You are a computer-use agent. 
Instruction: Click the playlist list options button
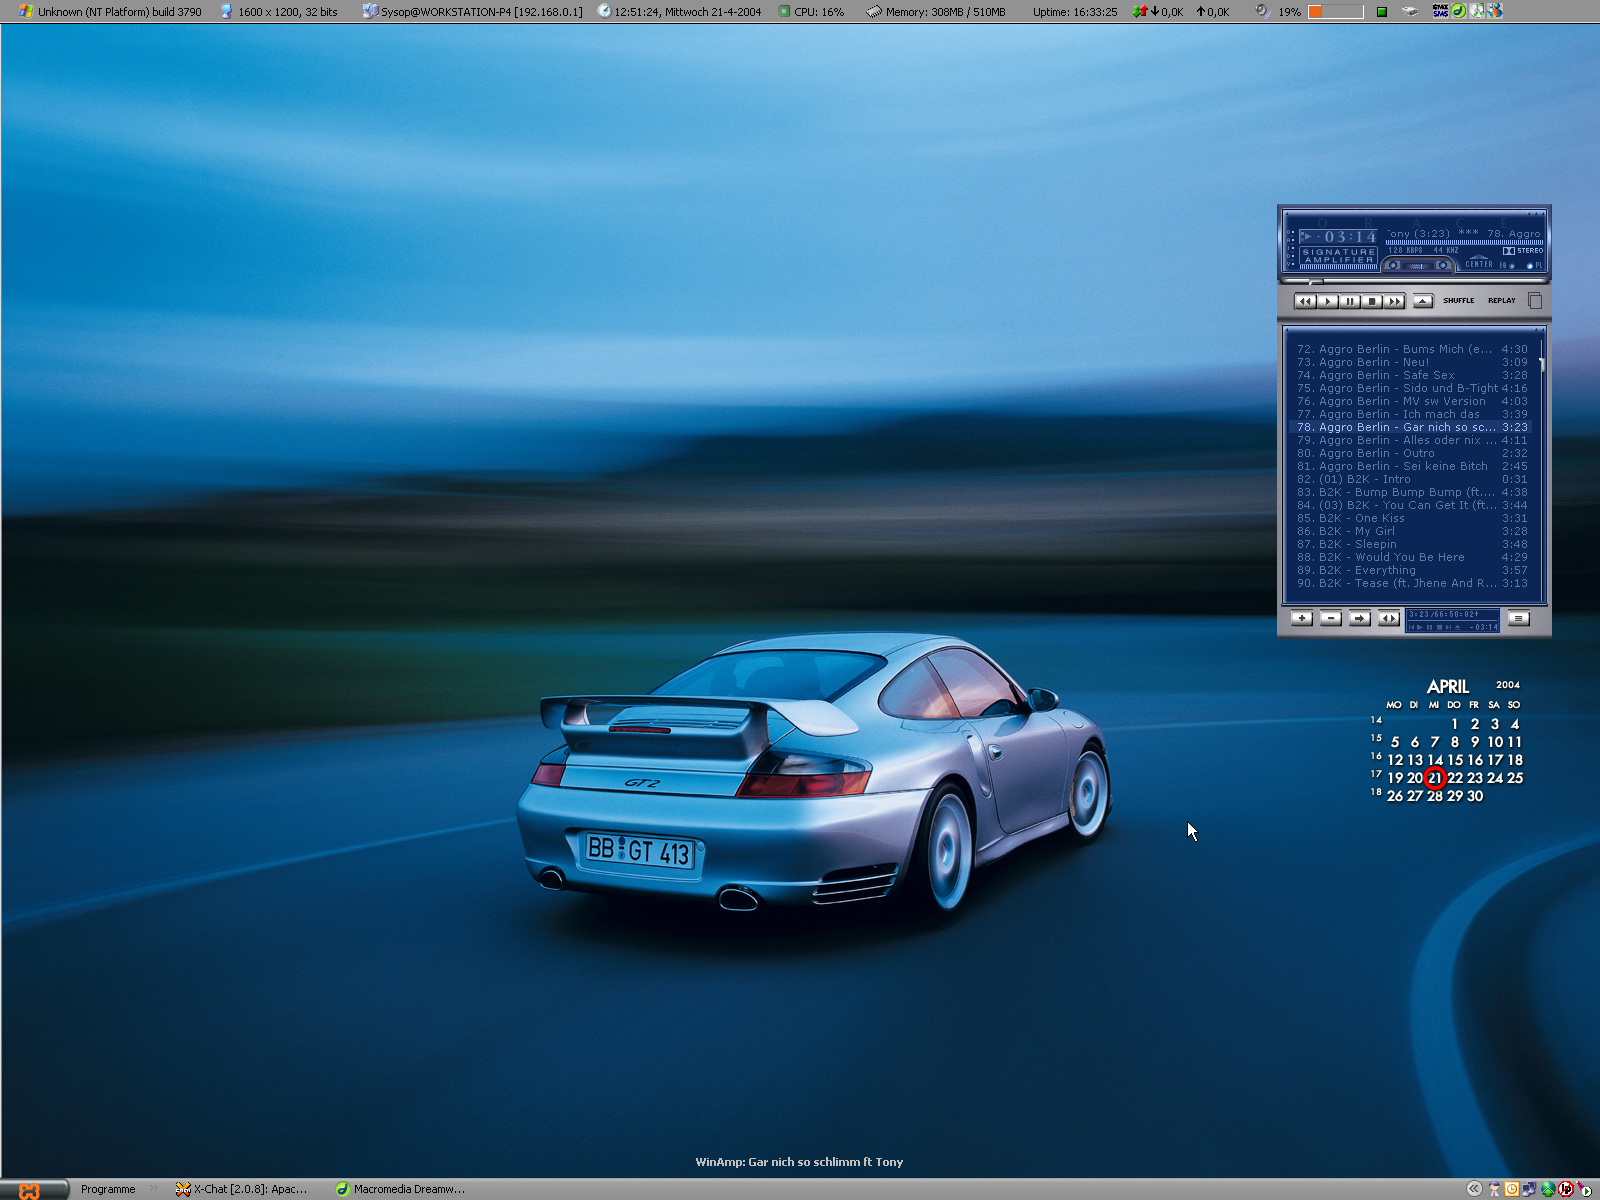(x=1518, y=618)
